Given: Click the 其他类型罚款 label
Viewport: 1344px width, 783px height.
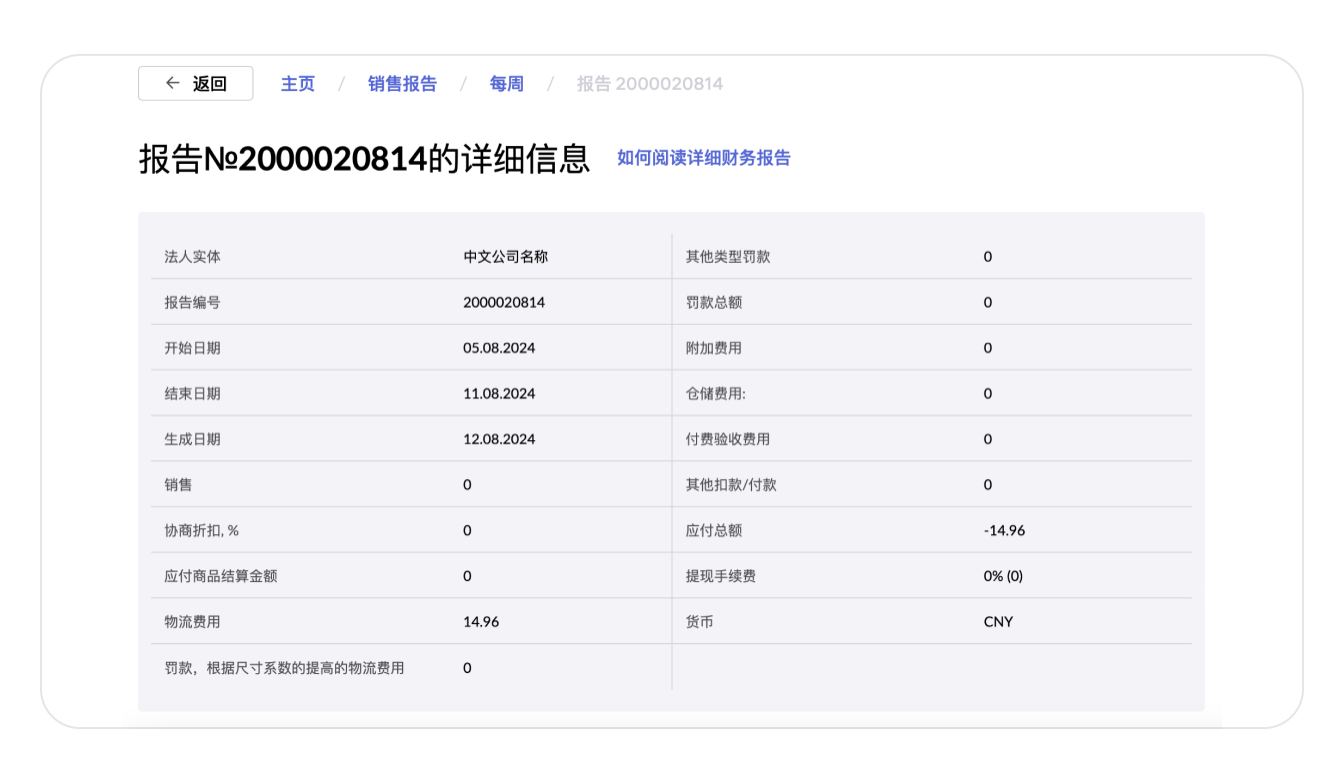Looking at the screenshot, I should coord(728,257).
